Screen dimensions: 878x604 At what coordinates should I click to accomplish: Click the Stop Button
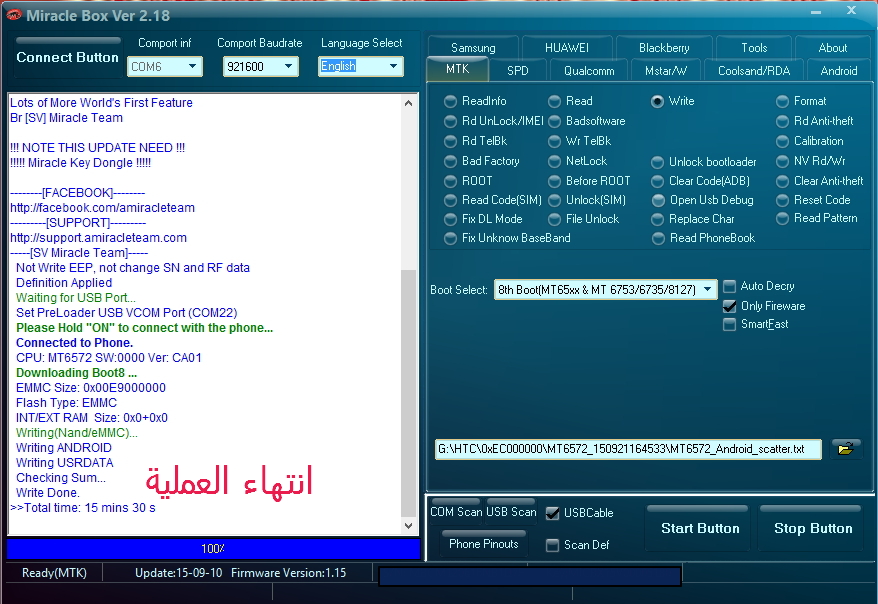[813, 528]
